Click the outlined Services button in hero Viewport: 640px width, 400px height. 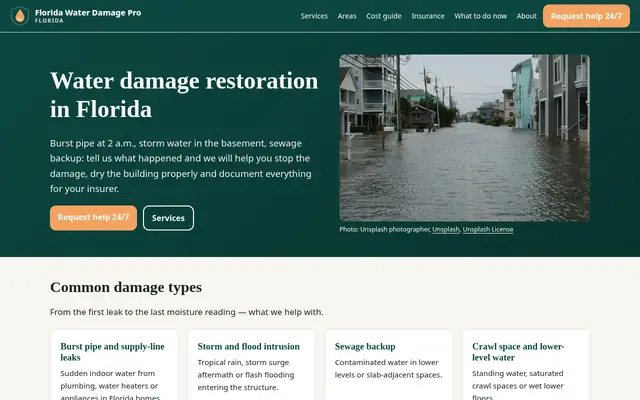coord(168,218)
